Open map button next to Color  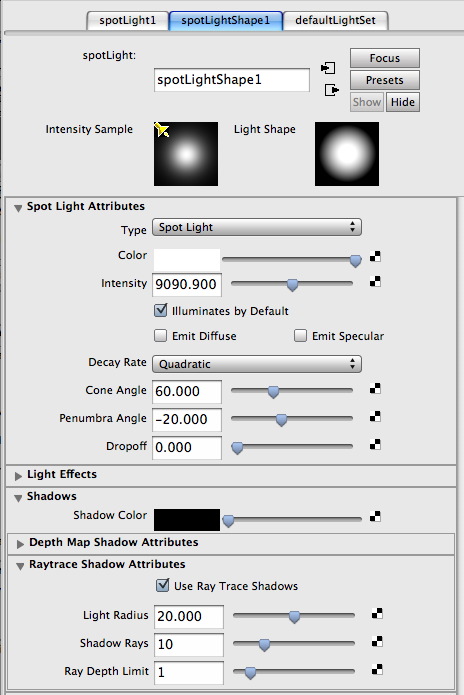(375, 257)
